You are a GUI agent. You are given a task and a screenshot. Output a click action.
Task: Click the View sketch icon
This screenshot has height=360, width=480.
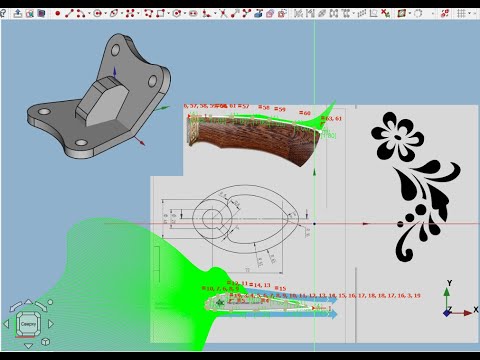[30, 14]
